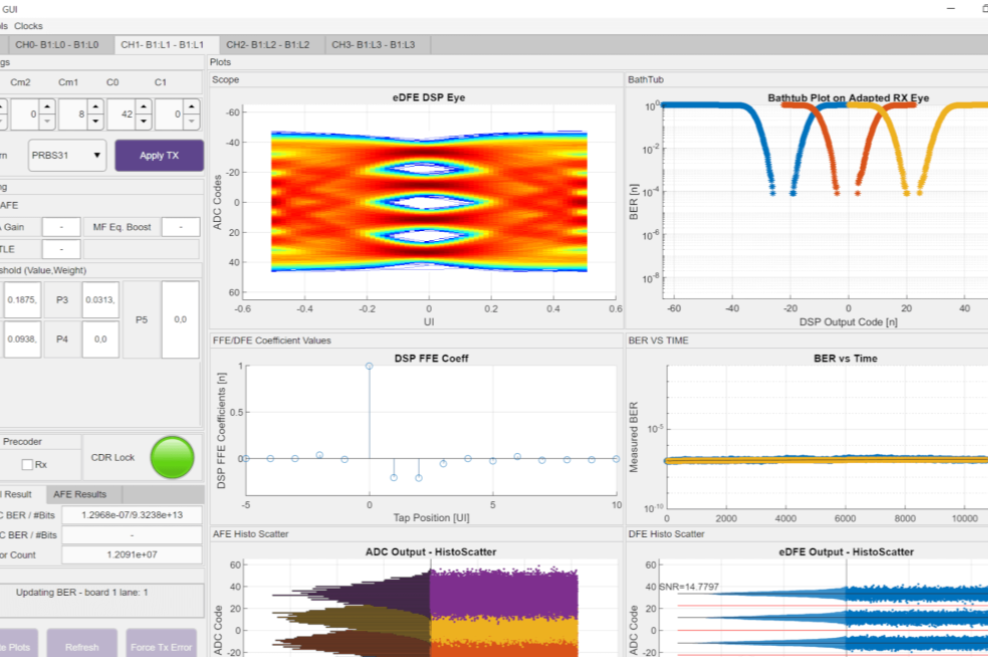The height and width of the screenshot is (657, 988).
Task: Lower the C1 tap value
Action: (192, 122)
